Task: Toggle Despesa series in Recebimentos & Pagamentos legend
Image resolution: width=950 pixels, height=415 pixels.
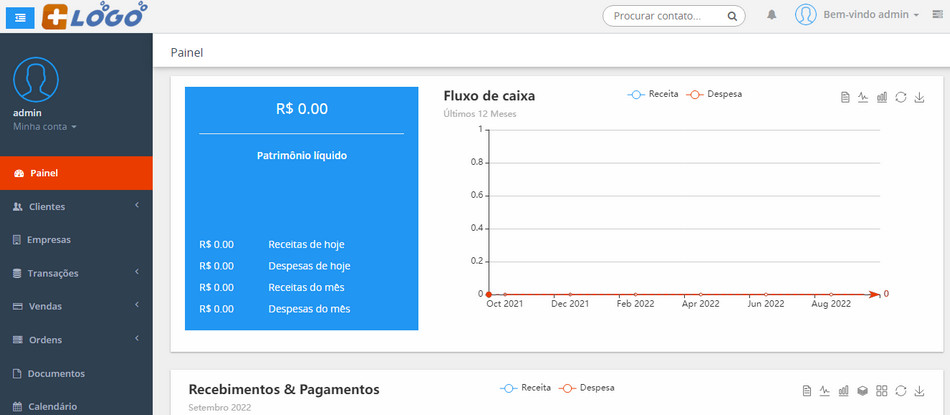Action: 586,388
